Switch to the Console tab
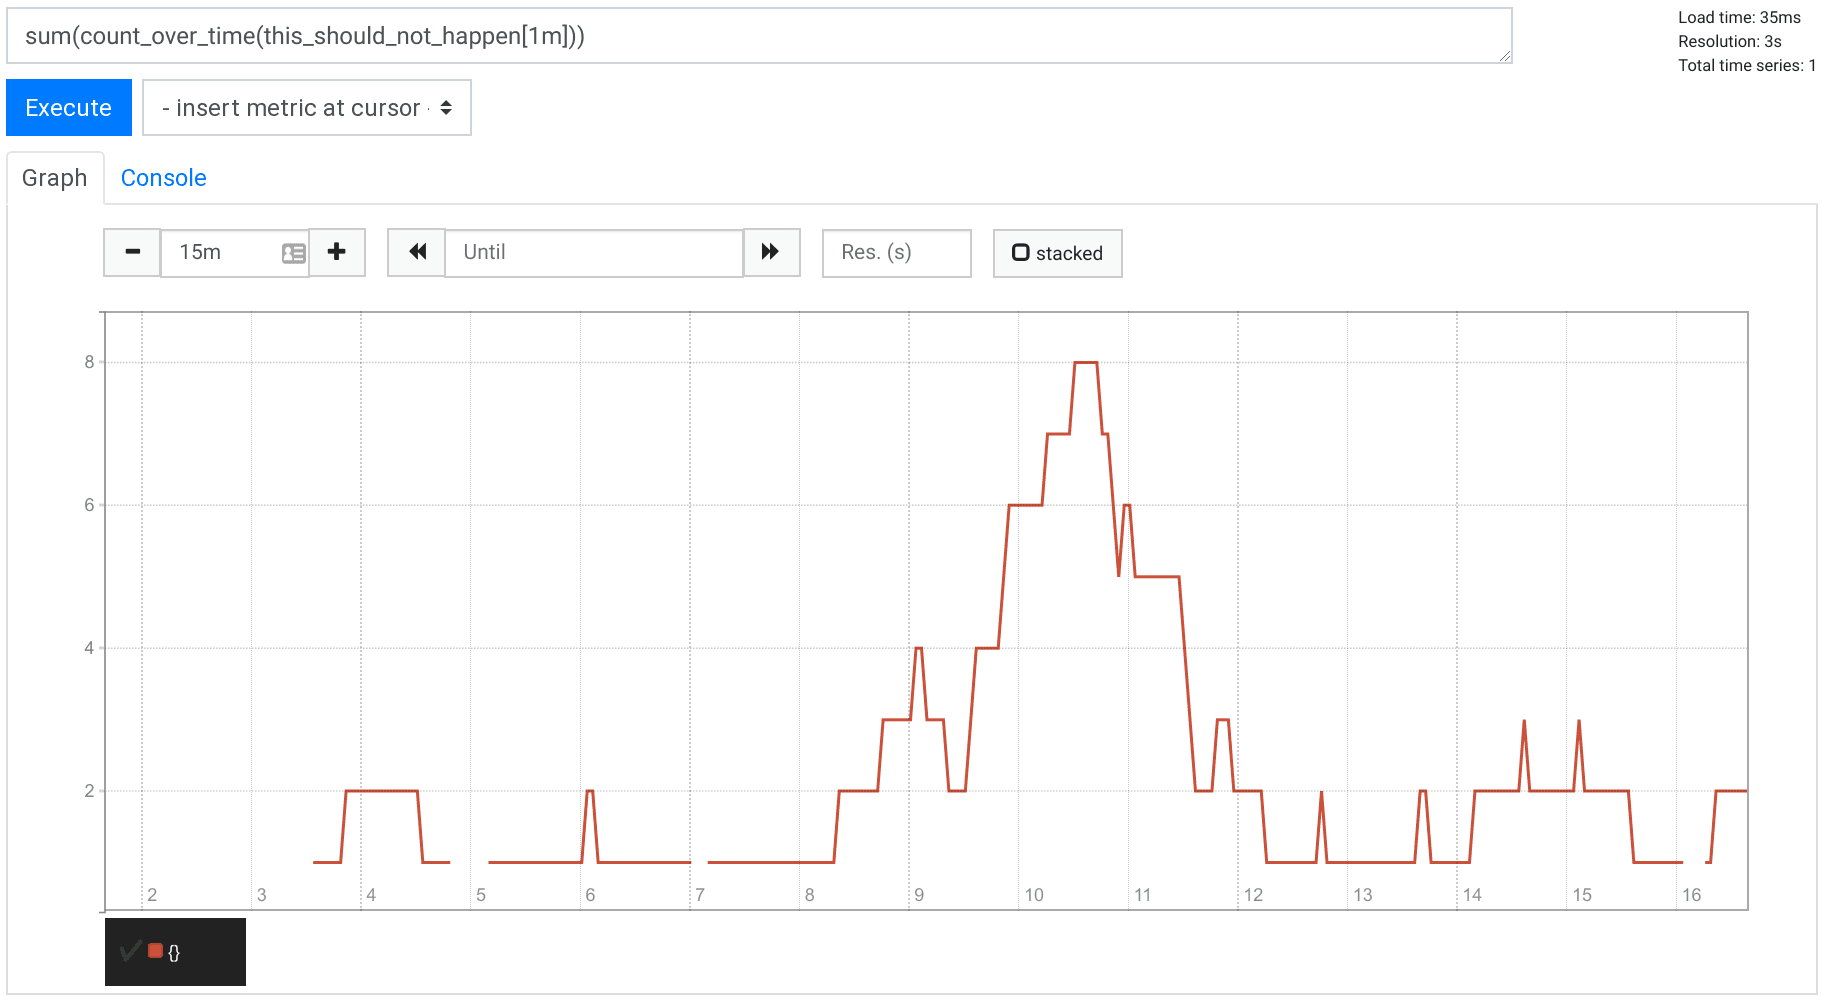 tap(163, 178)
